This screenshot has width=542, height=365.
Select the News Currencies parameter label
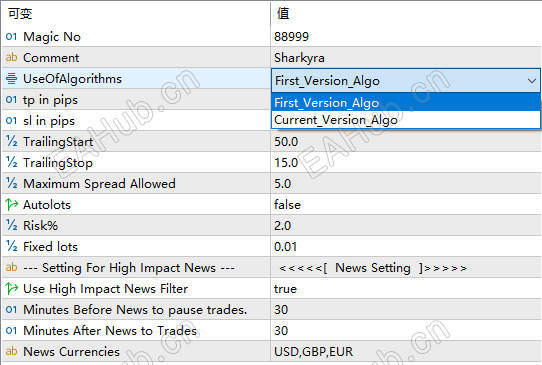(x=71, y=352)
